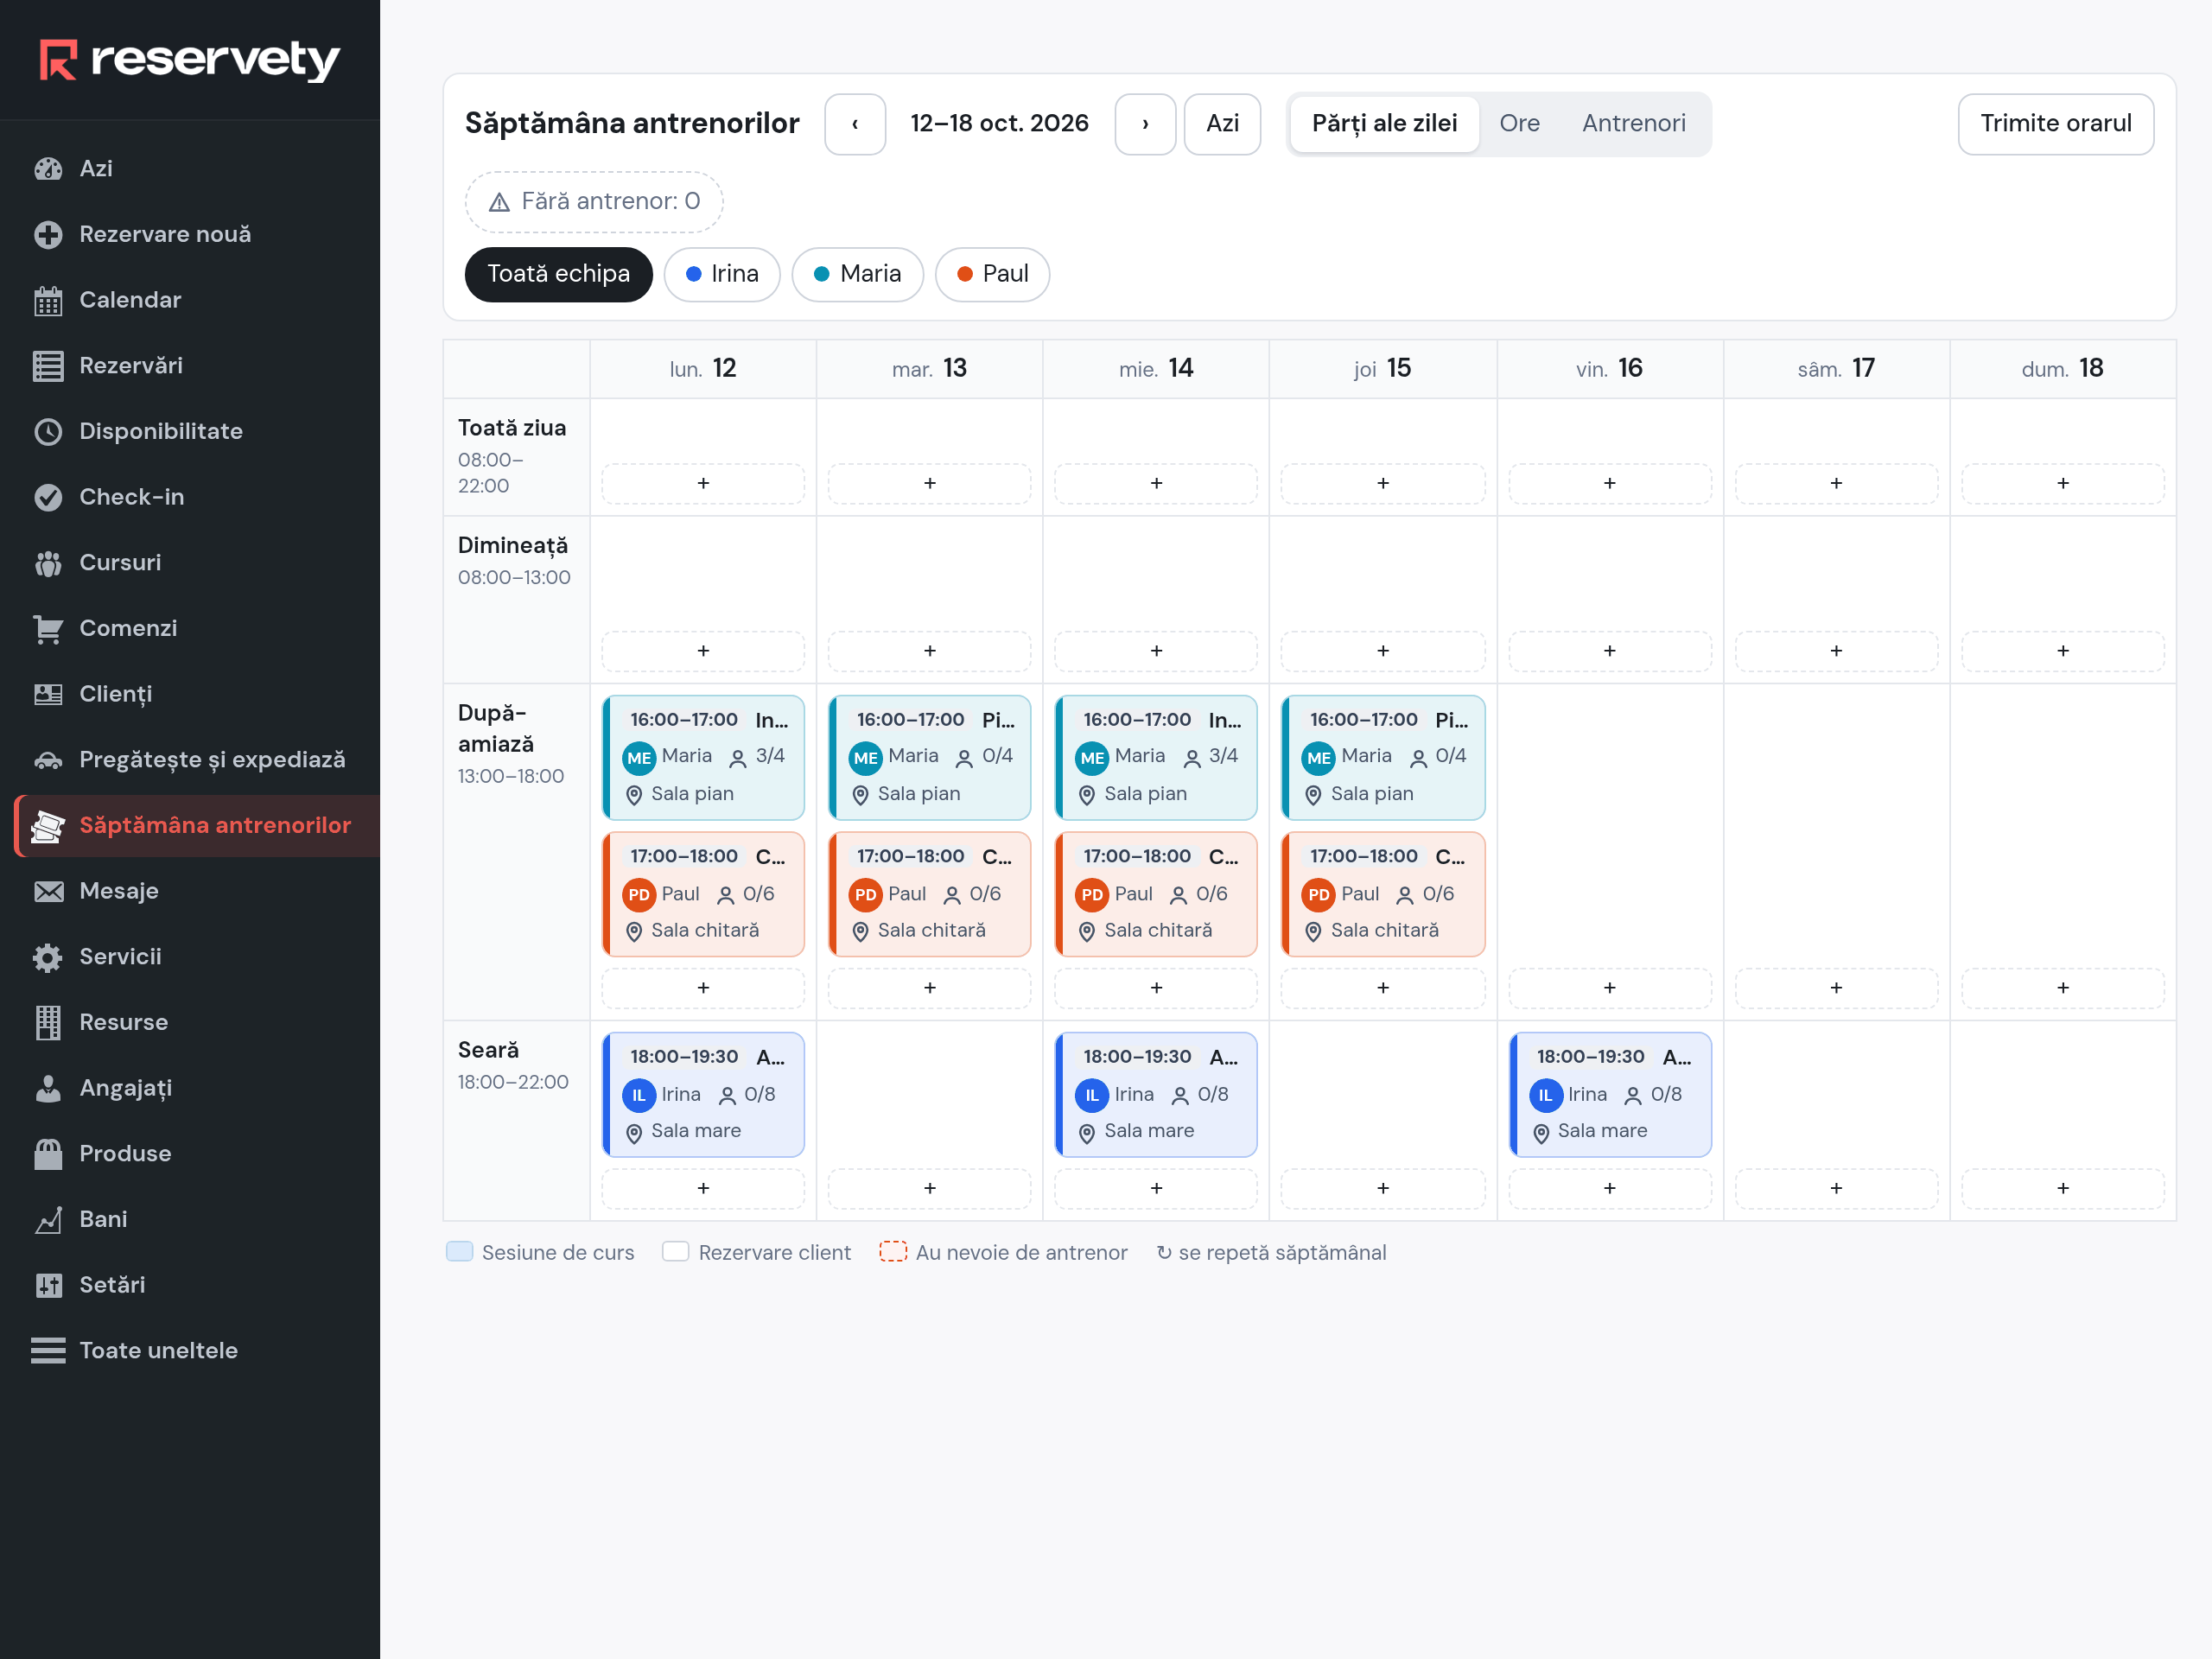Open Friday's 18:00–19:30 Irina session card
This screenshot has height=1659, width=2212.
tap(1610, 1094)
